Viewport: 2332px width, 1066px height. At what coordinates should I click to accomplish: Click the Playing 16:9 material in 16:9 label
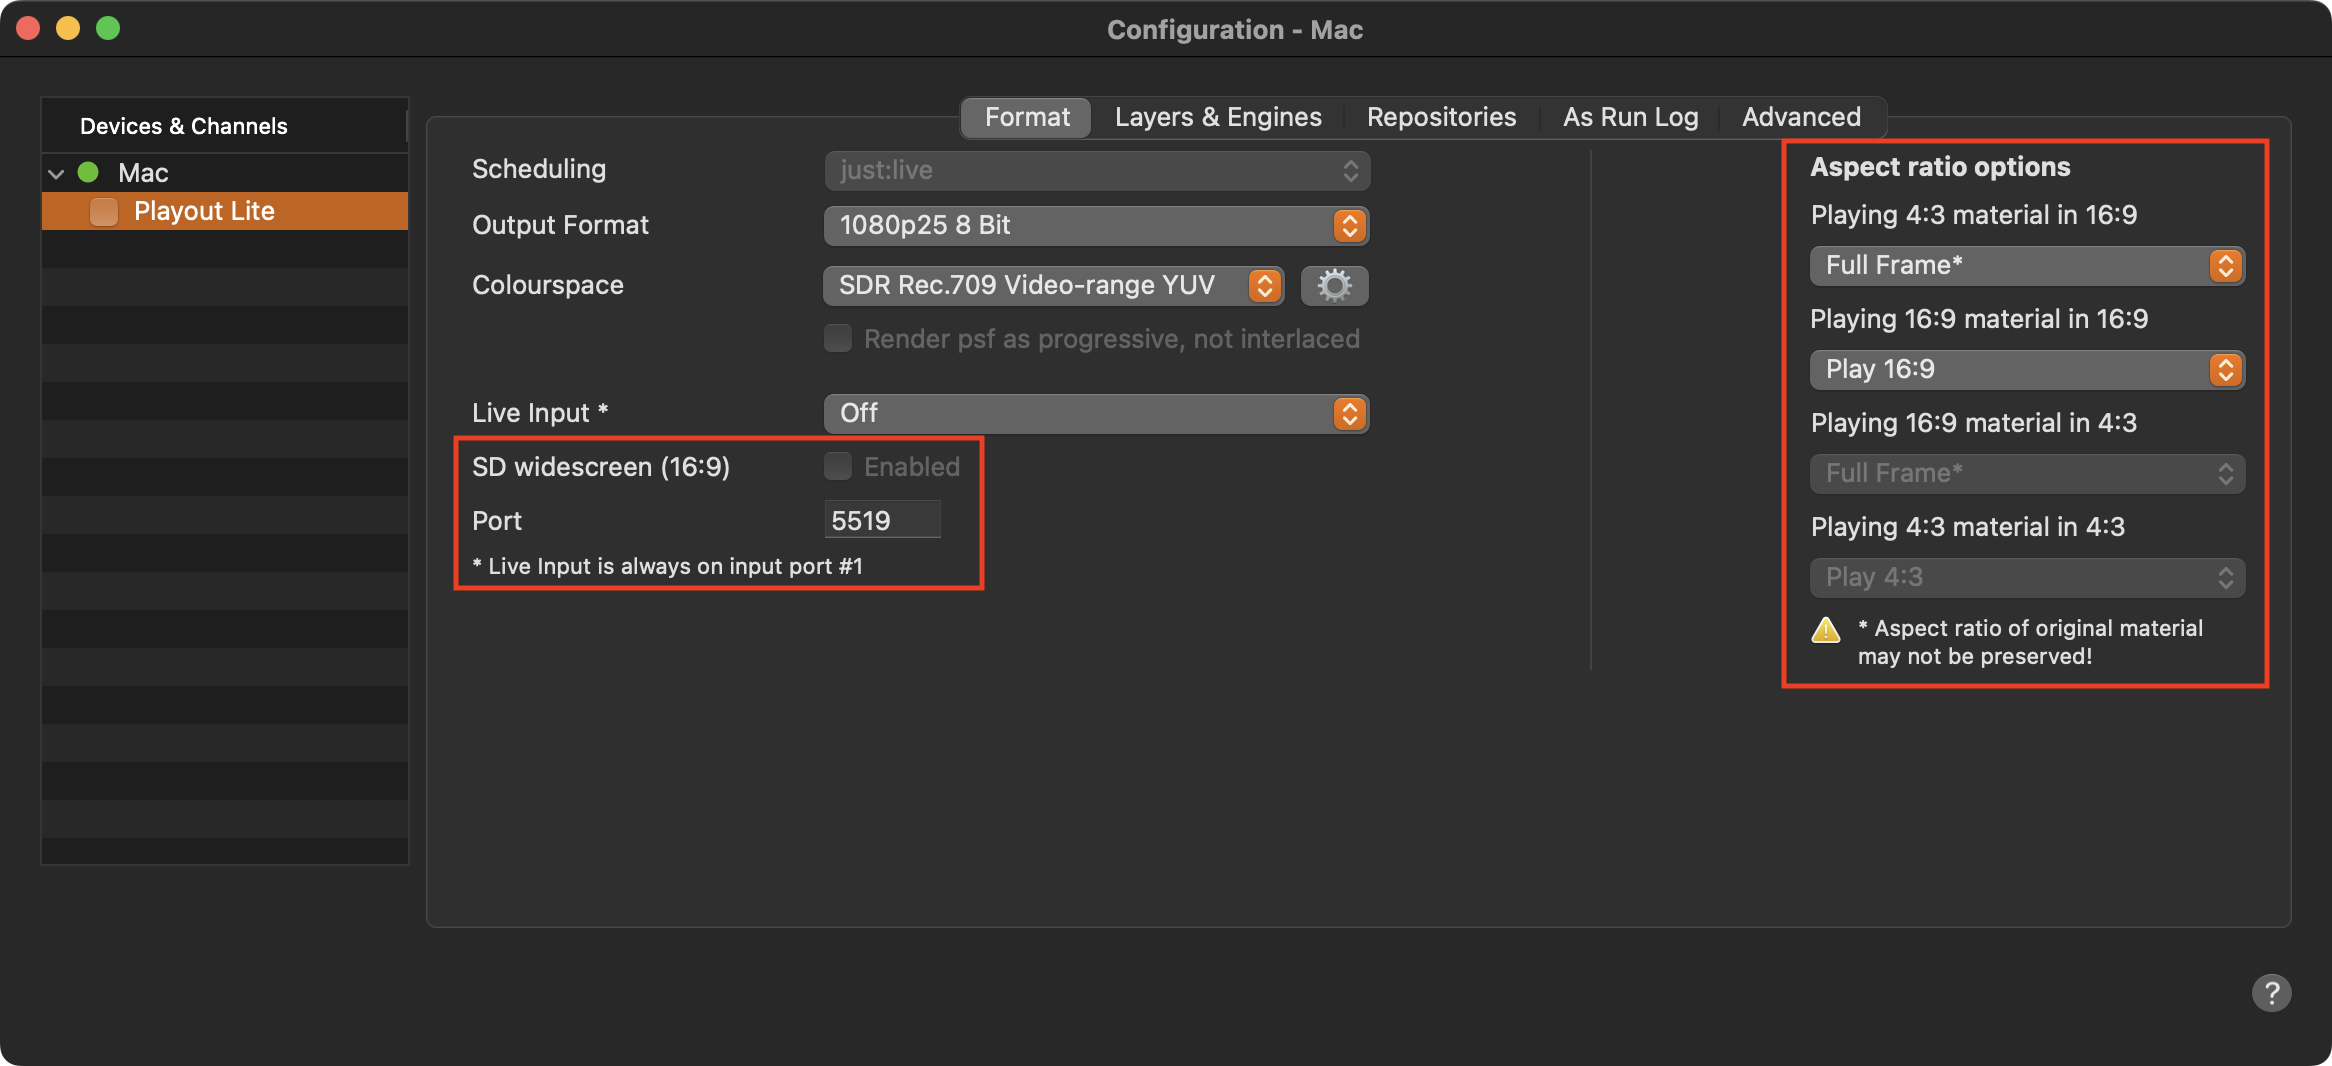[x=1979, y=319]
